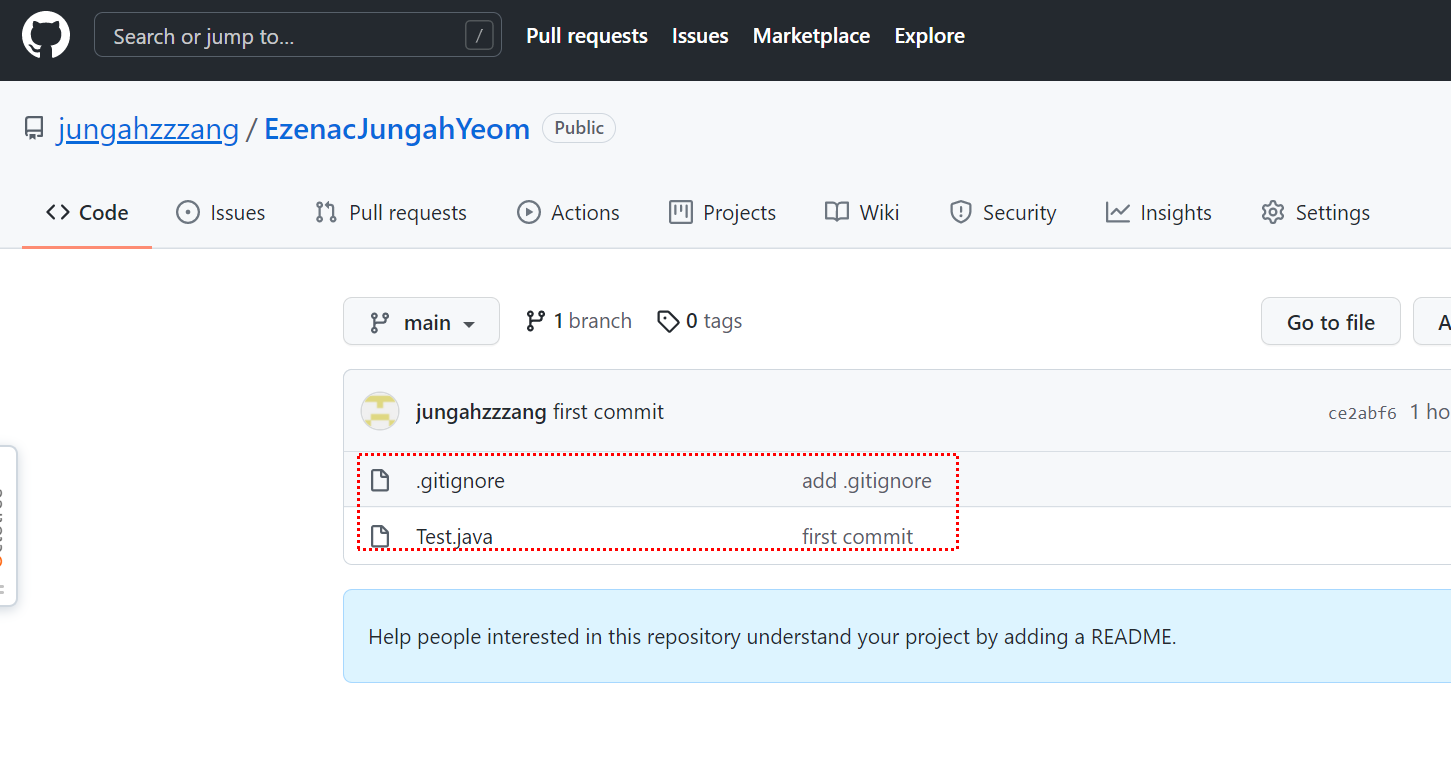Click the slash shortcut key icon

point(479,37)
